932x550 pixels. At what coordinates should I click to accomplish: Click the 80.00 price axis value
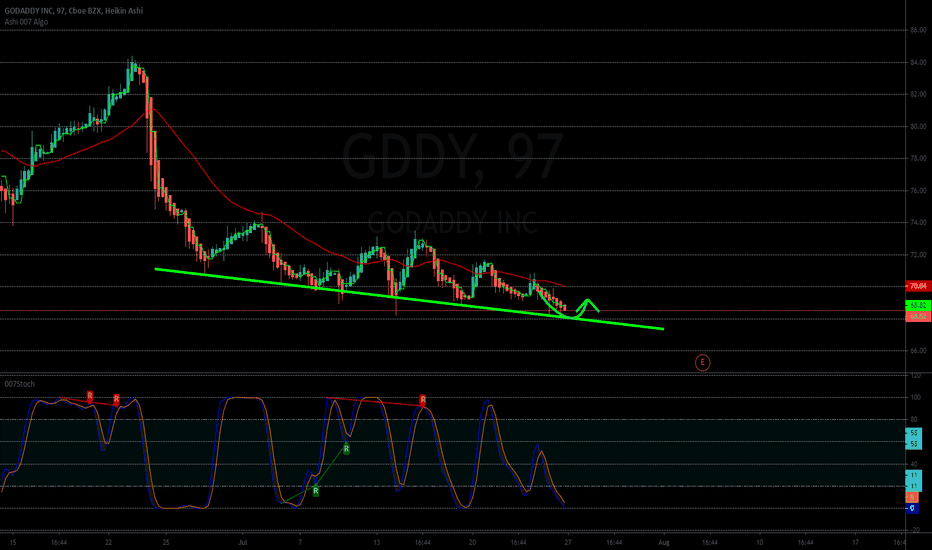pyautogui.click(x=918, y=126)
